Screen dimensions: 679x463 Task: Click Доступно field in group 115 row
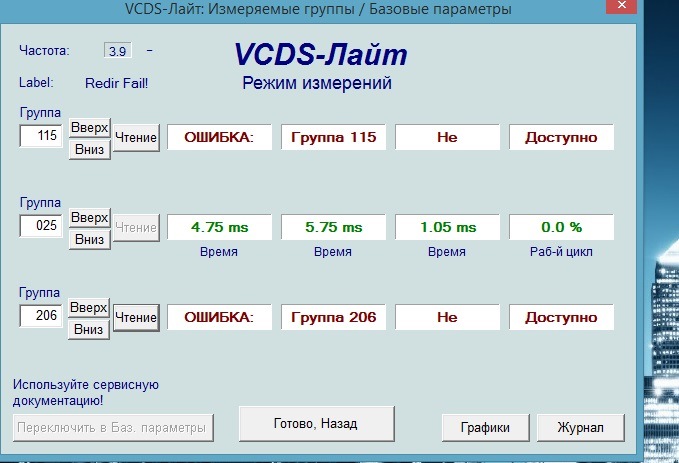561,137
